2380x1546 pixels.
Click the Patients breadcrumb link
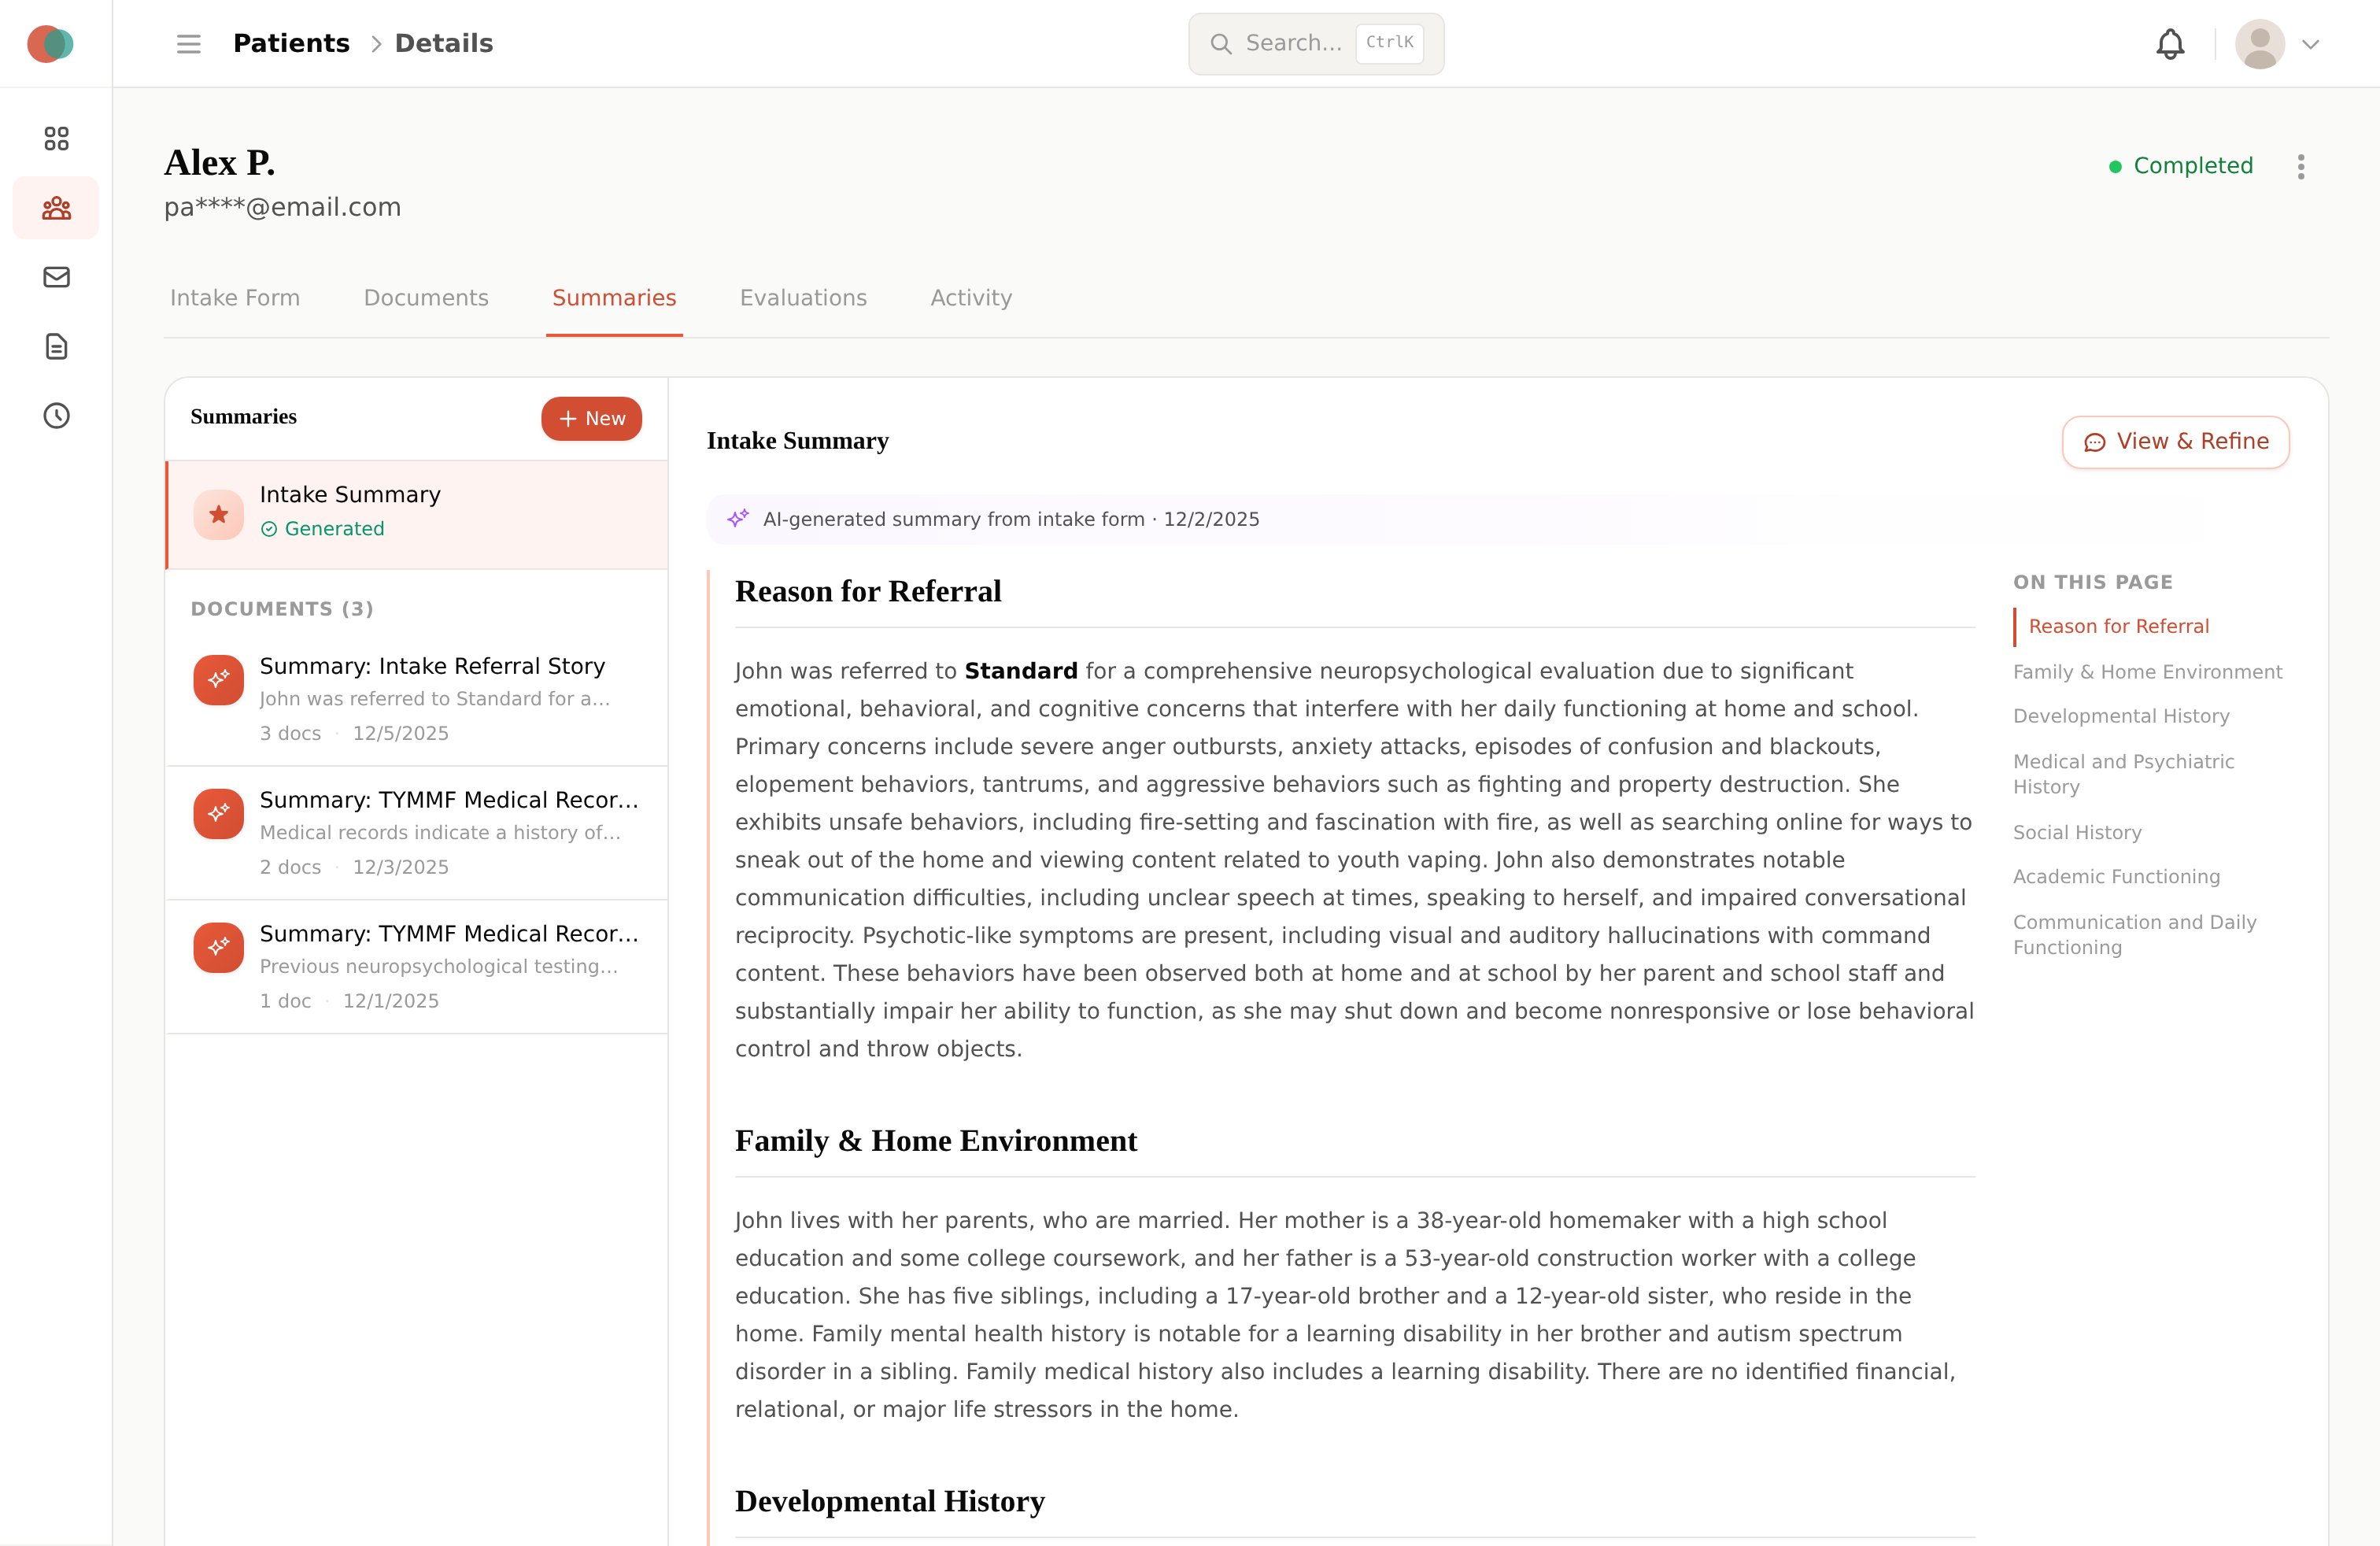pos(291,44)
